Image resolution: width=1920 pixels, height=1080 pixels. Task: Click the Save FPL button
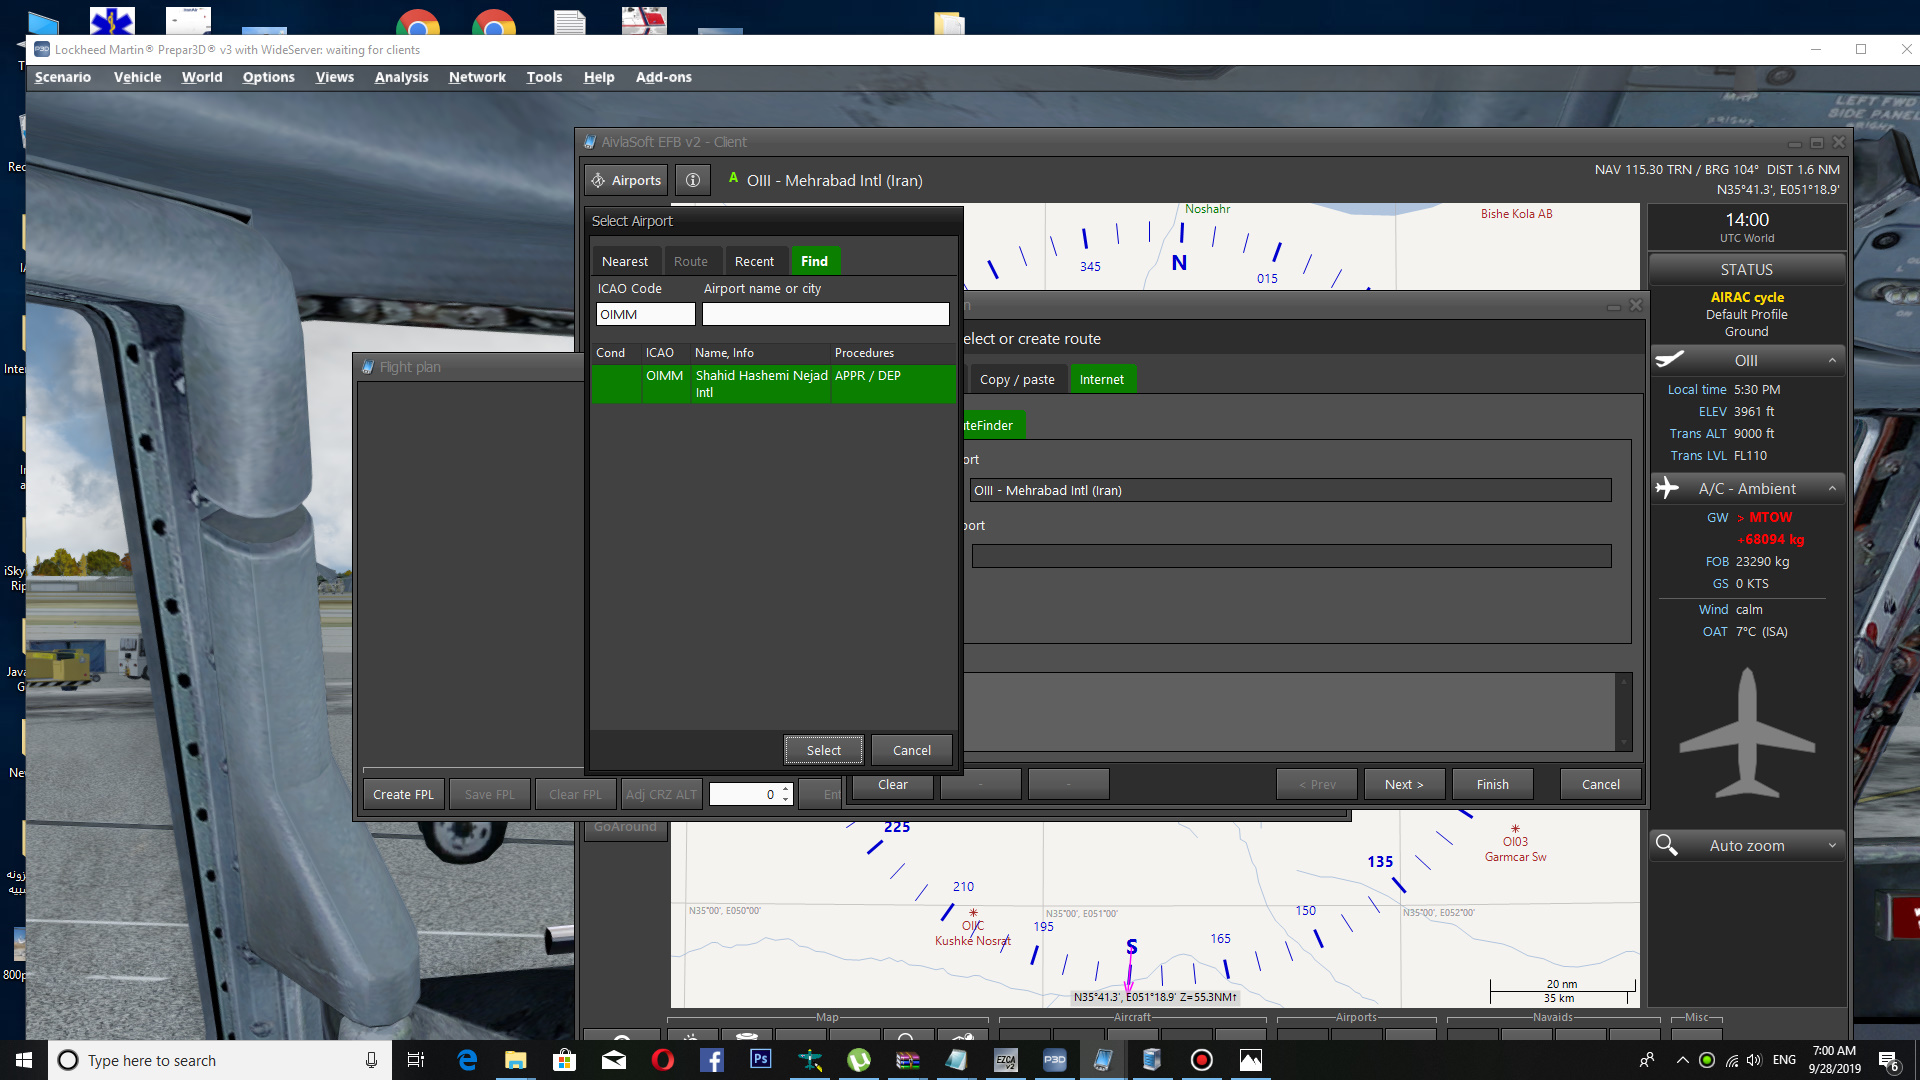coord(490,794)
